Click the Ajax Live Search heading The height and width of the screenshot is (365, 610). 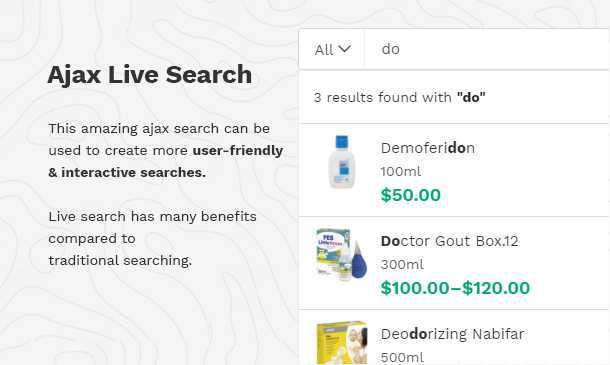150,74
